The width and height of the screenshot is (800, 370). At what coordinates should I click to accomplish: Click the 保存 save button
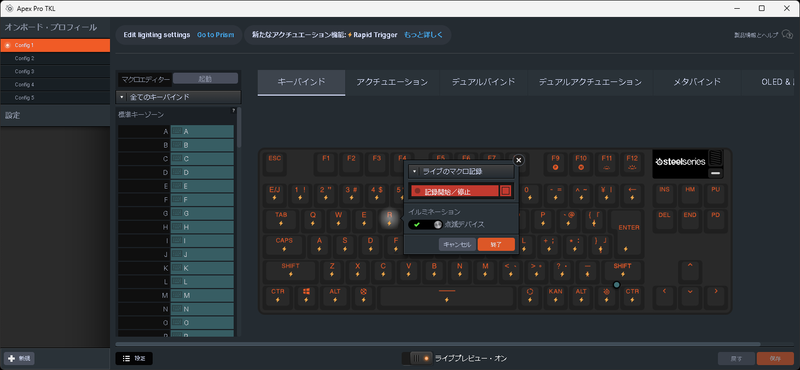[x=776, y=358]
